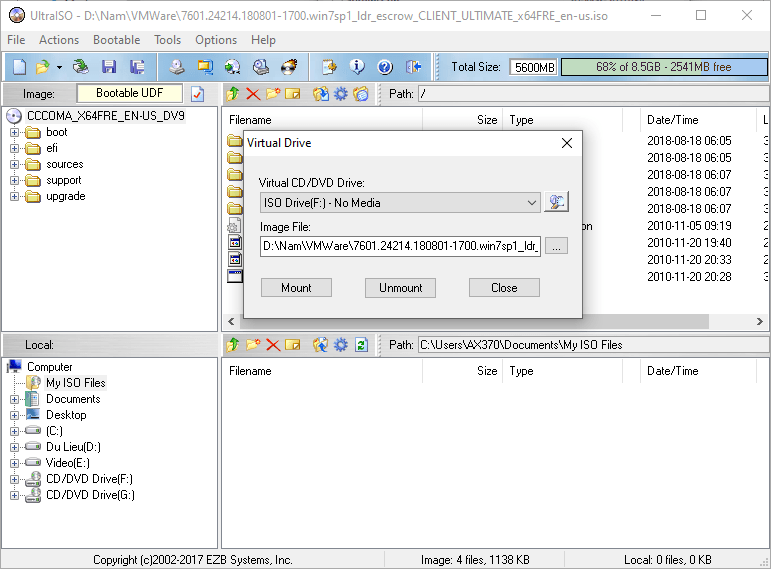Viewport: 771px width, 569px height.
Task: Close the Virtual Drive dialog with X
Action: (567, 143)
